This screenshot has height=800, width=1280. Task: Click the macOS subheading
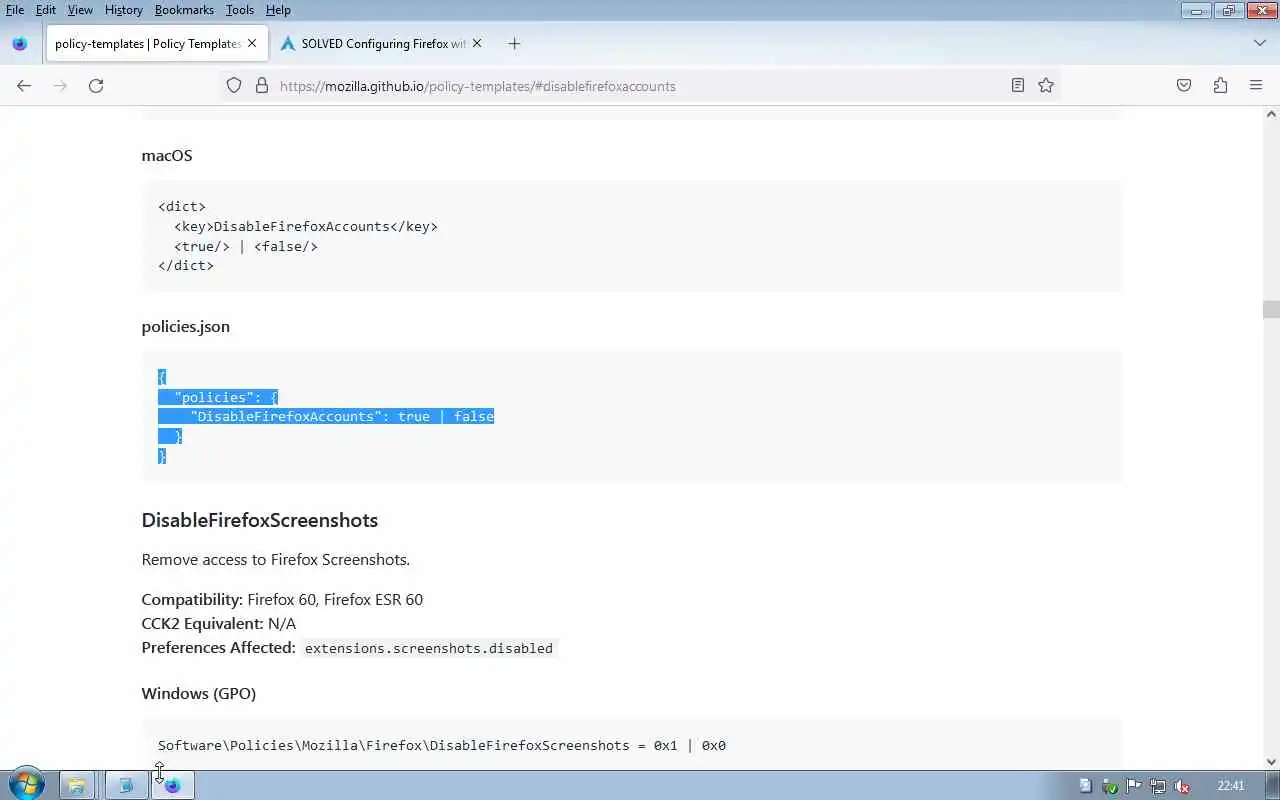[x=167, y=155]
